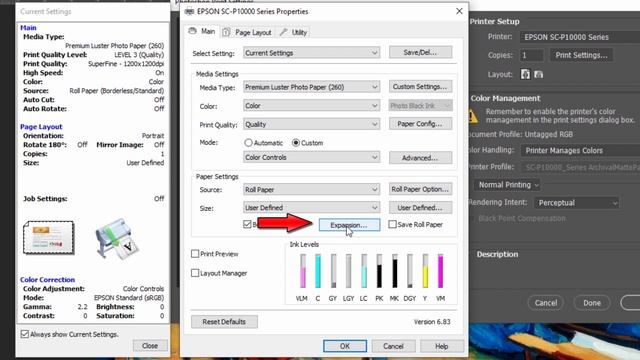Open the Normal Printing dropdown
640x360 pixels.
point(507,185)
